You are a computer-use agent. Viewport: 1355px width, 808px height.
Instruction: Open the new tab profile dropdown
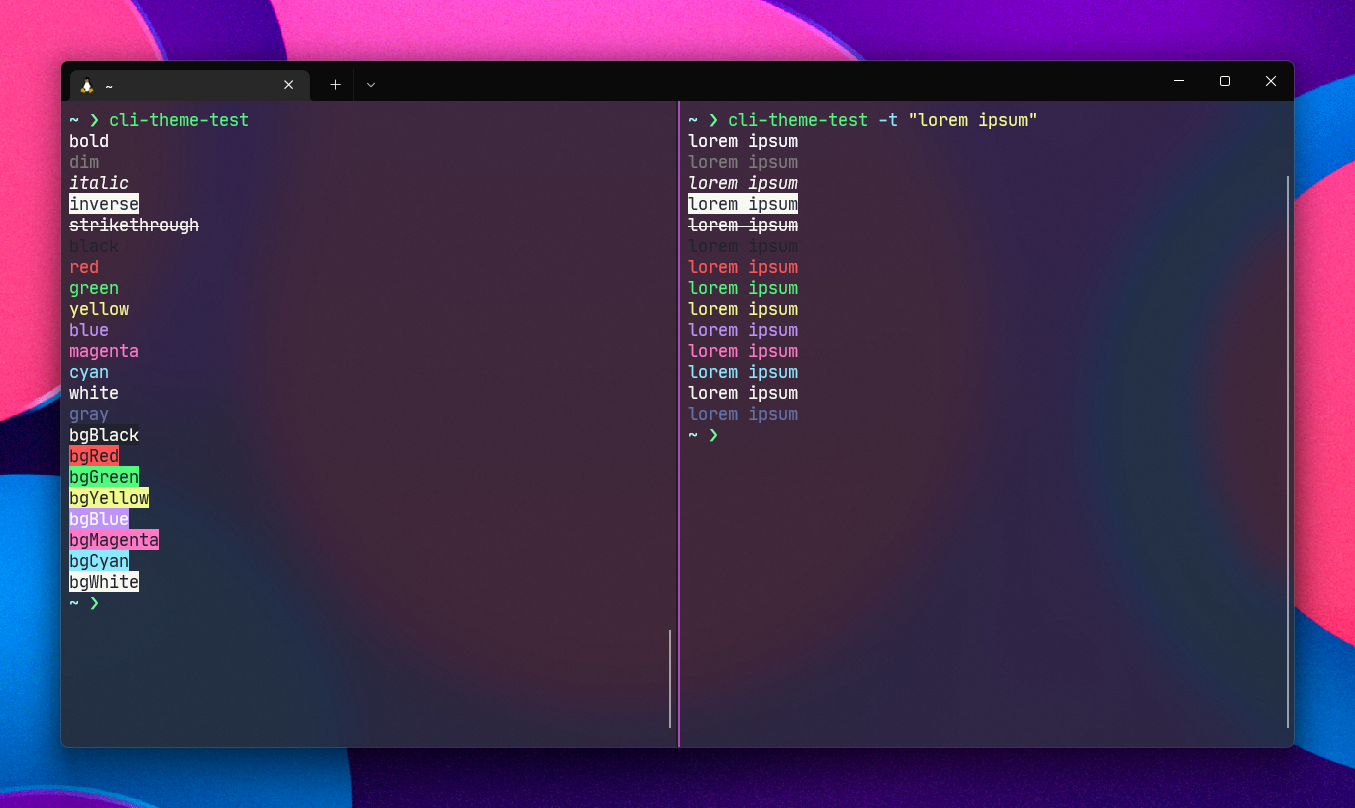pyautogui.click(x=371, y=86)
